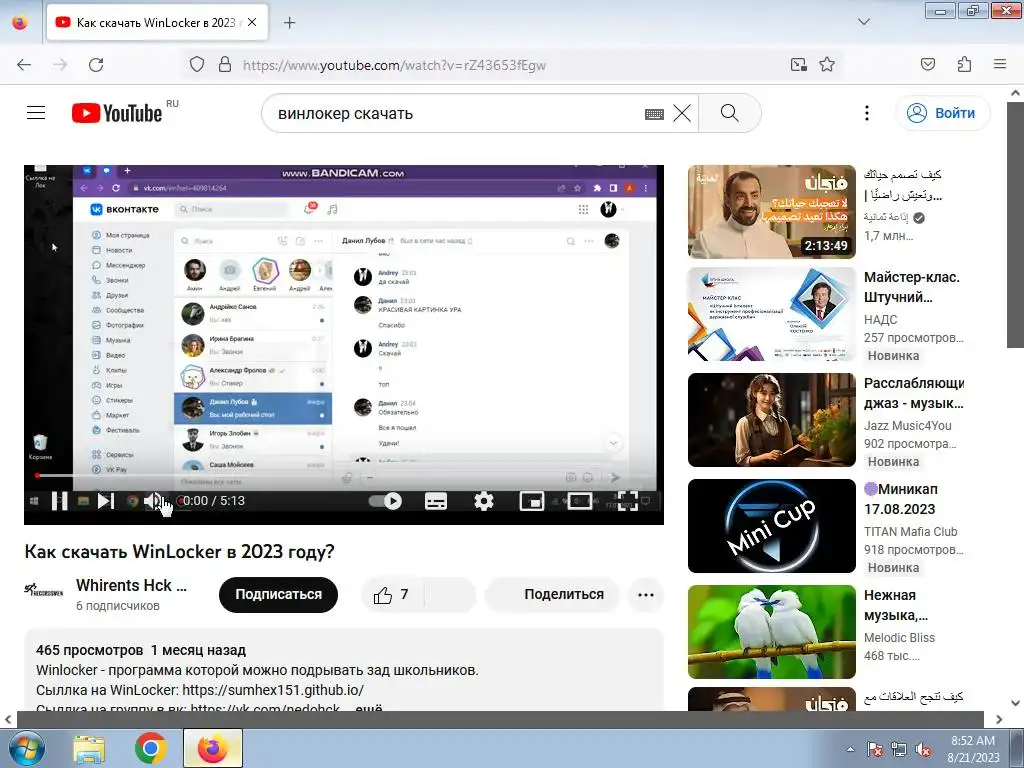The height and width of the screenshot is (768, 1024).
Task: Click the Поделиться share button
Action: click(552, 594)
